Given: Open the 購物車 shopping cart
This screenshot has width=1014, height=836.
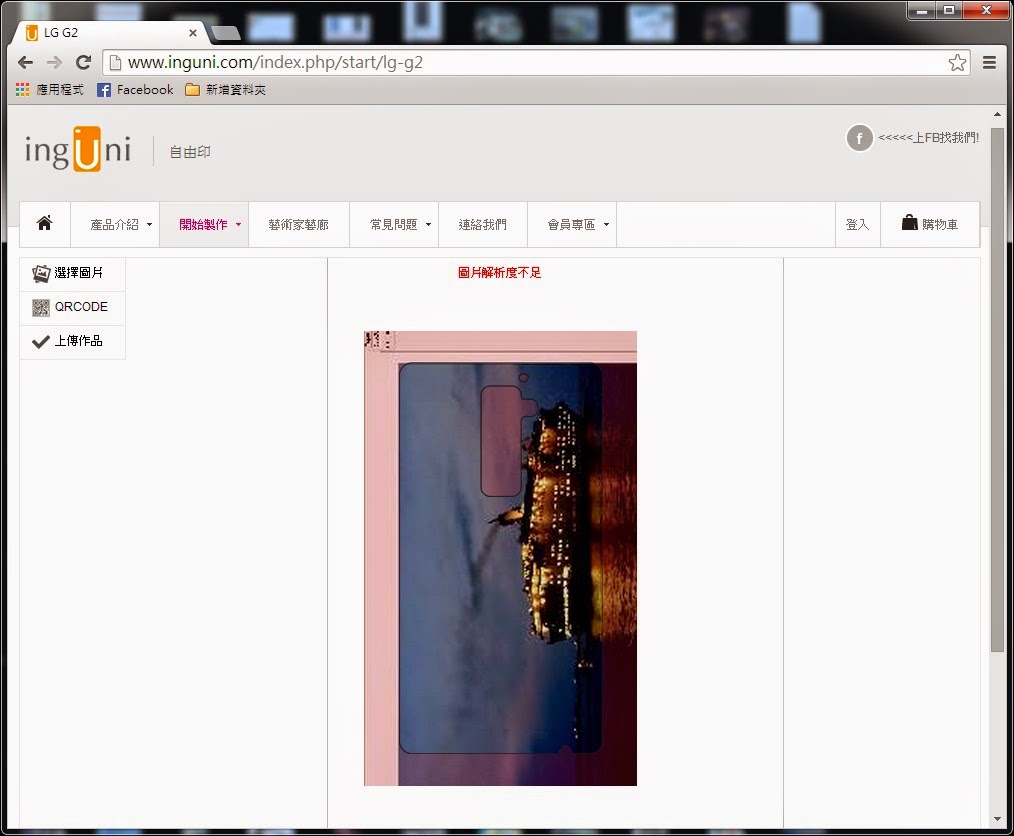Looking at the screenshot, I should click(930, 224).
